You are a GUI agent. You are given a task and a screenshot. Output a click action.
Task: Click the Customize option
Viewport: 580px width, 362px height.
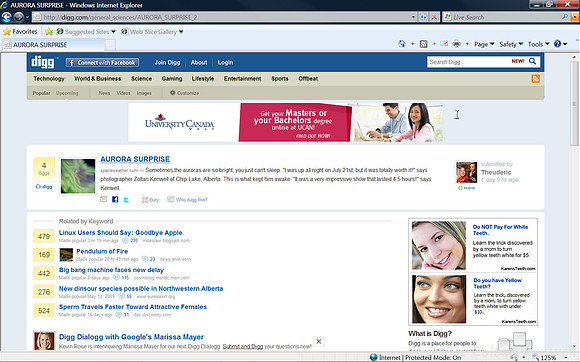click(184, 93)
